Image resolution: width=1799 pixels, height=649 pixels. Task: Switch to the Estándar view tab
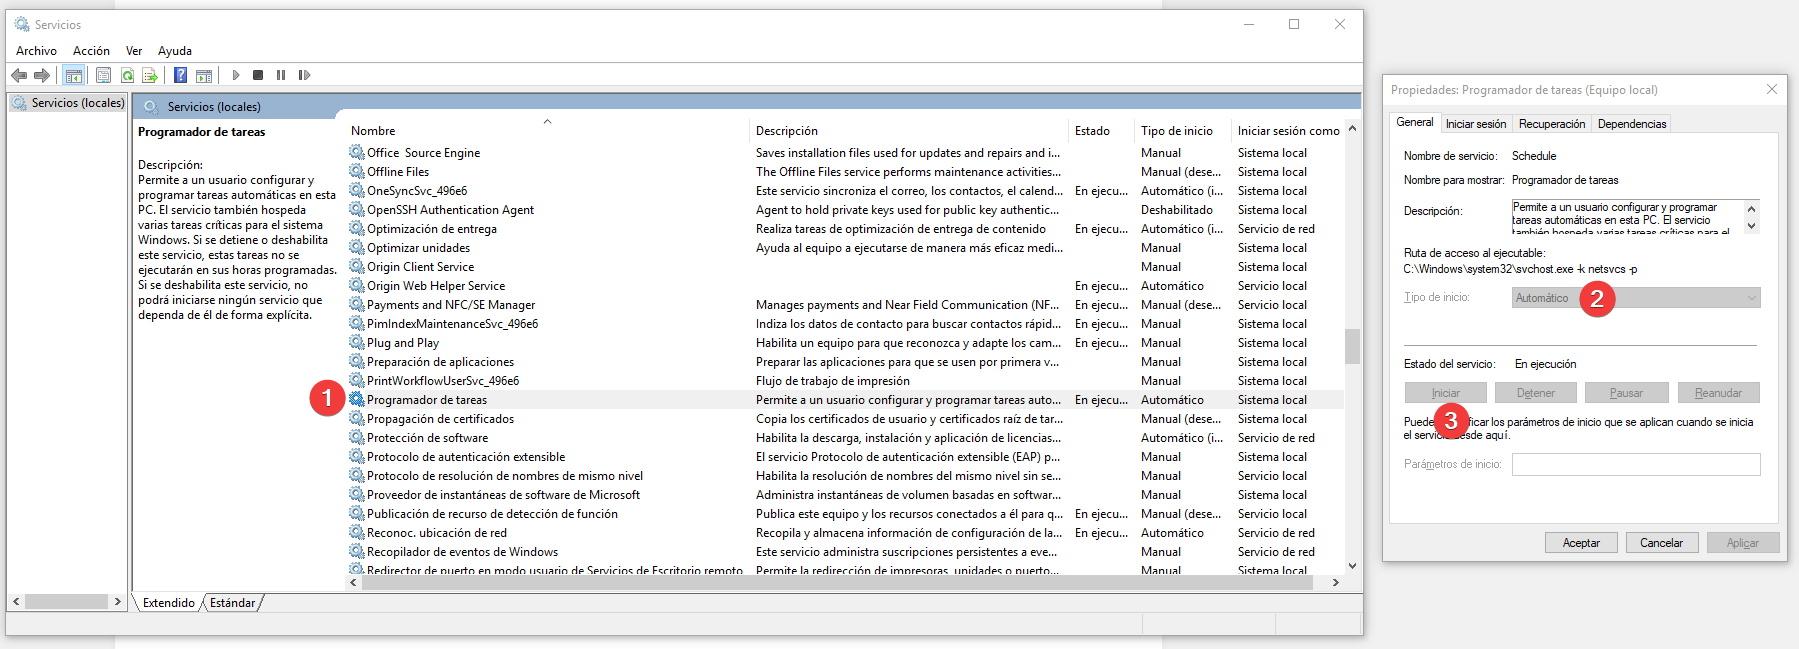[x=233, y=603]
